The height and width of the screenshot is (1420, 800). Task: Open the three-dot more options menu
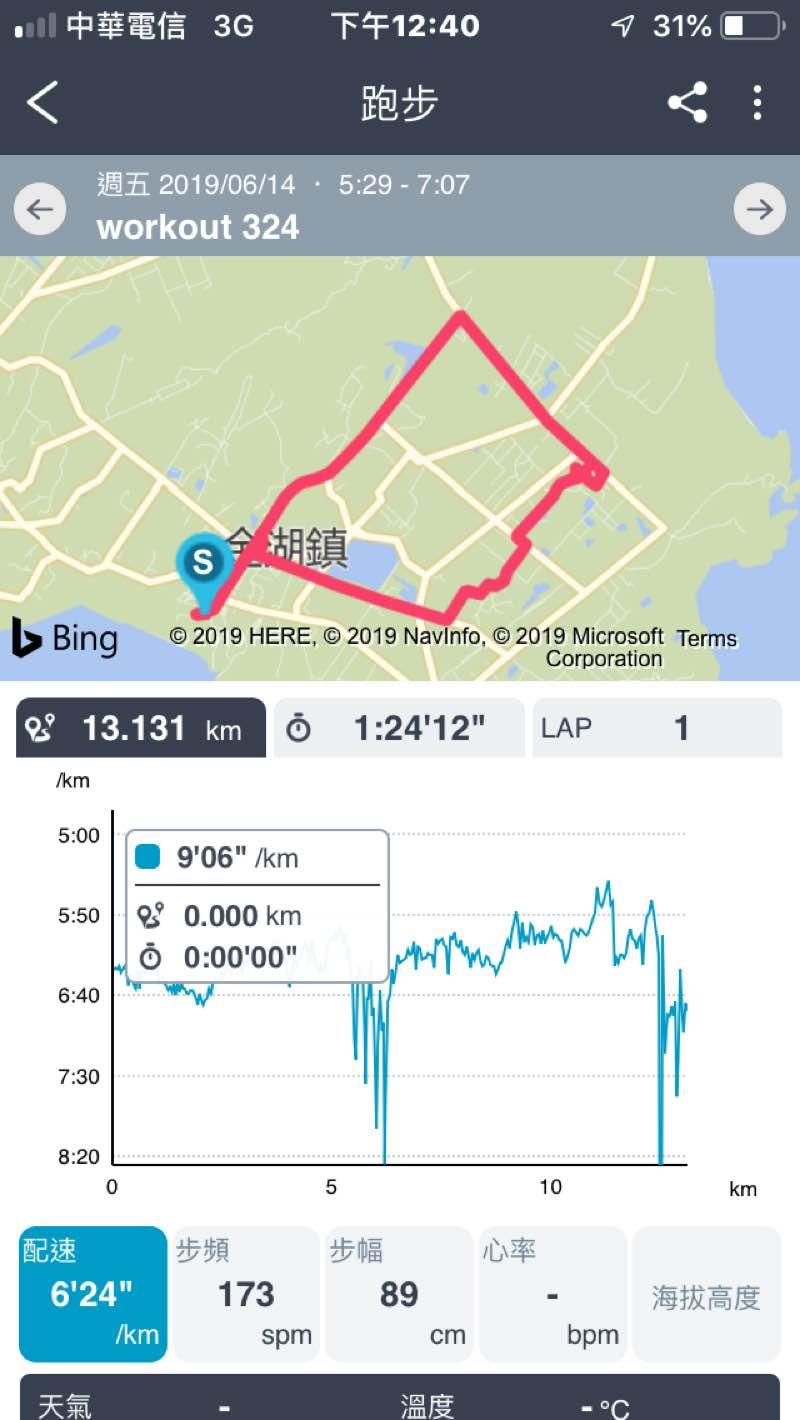(x=757, y=103)
